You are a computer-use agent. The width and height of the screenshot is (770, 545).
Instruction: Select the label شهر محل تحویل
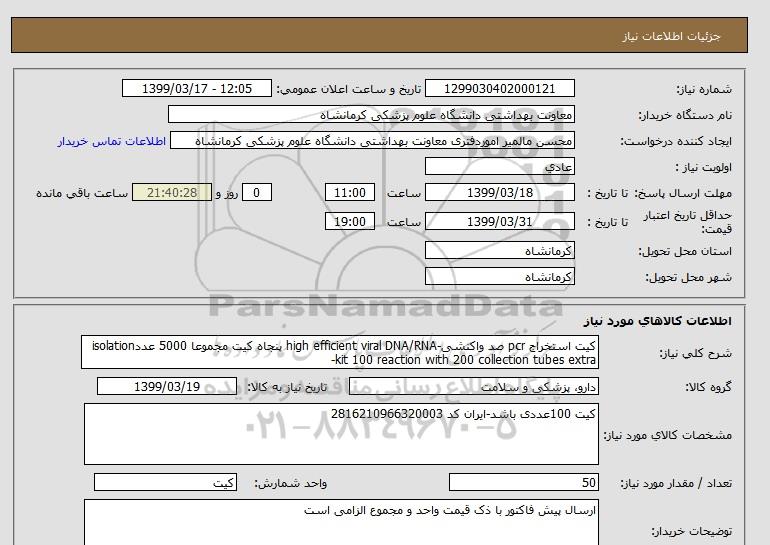pyautogui.click(x=688, y=277)
